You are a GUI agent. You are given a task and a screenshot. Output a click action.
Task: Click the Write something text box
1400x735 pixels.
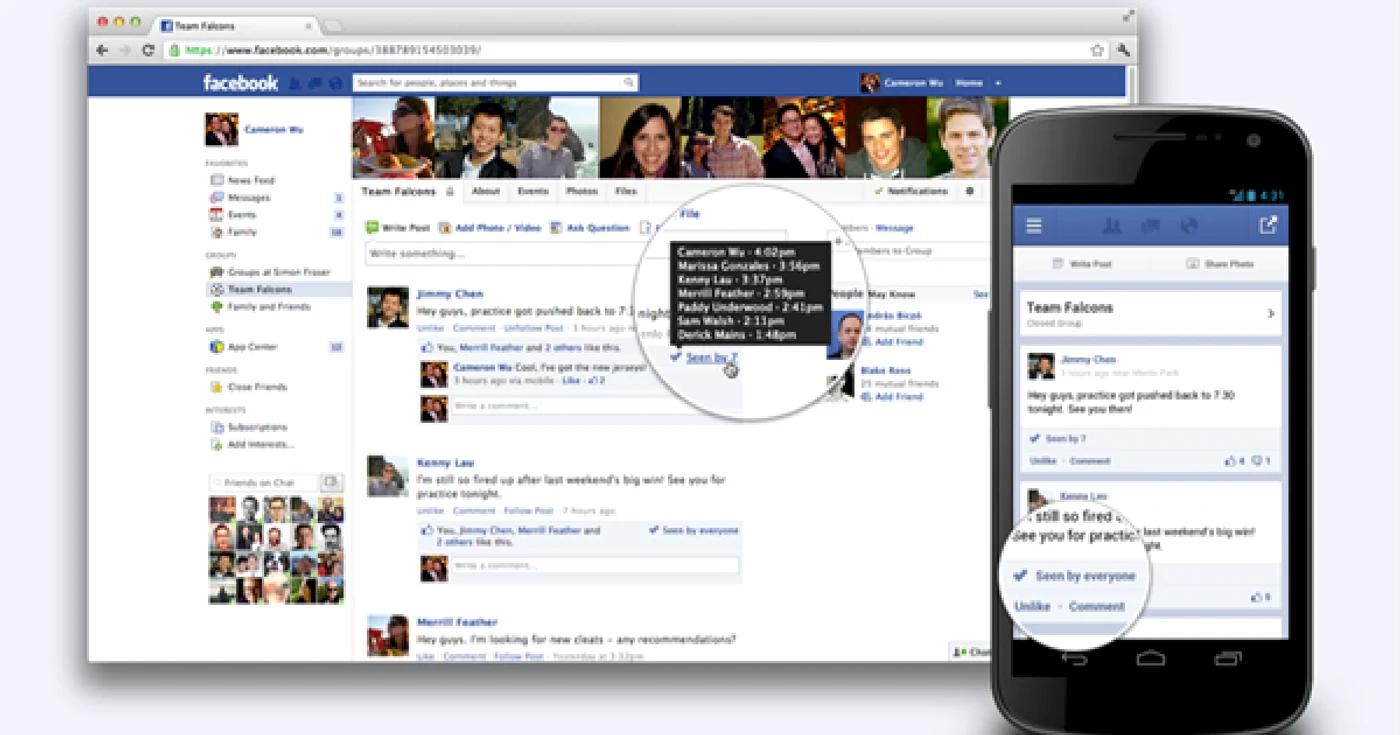[x=500, y=254]
